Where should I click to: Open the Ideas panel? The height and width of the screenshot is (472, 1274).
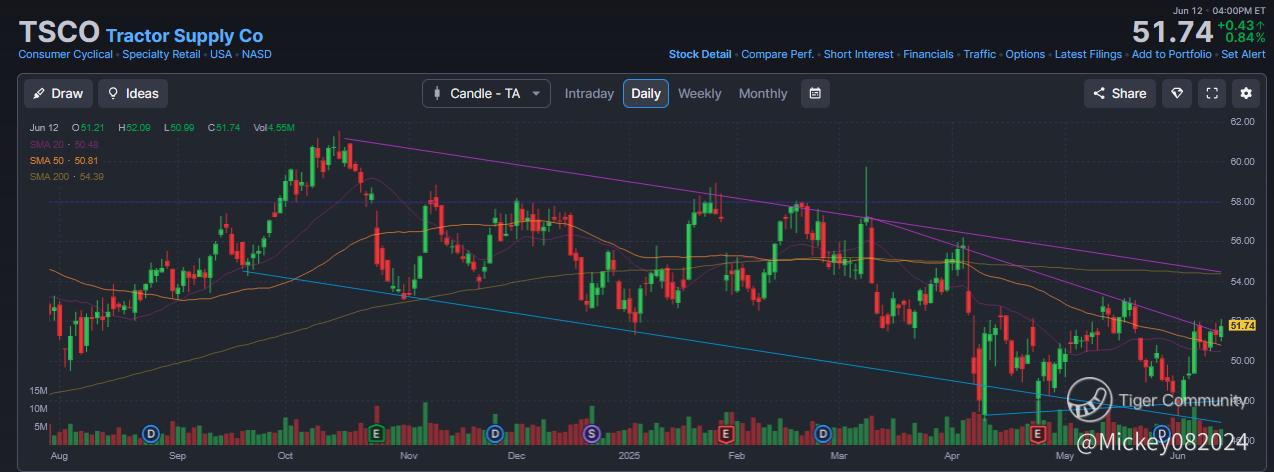(x=133, y=93)
